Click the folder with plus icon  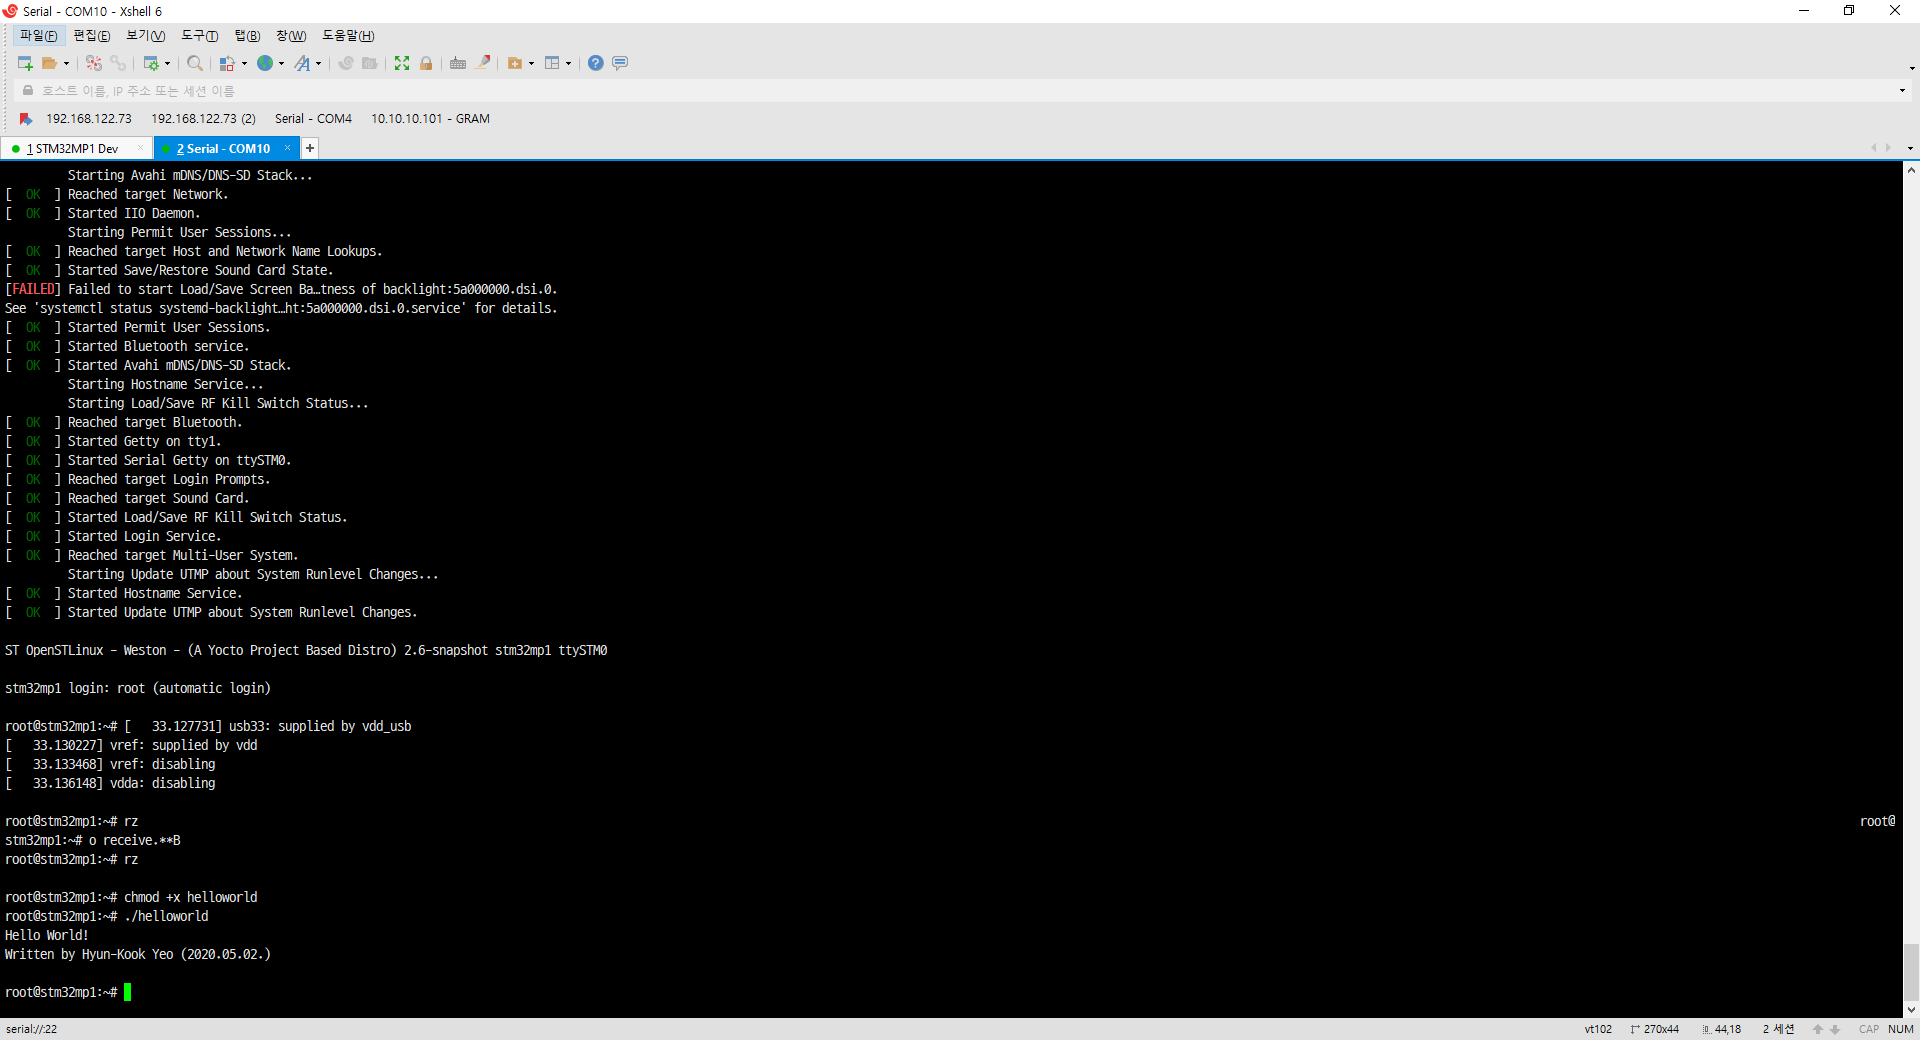pos(515,63)
